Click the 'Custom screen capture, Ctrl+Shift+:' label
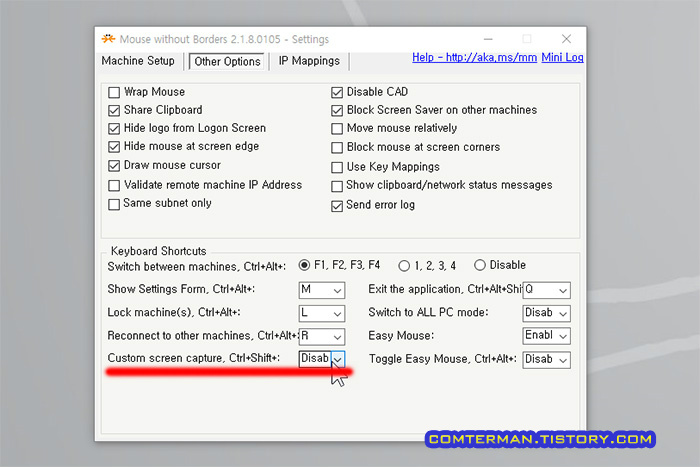 point(194,358)
